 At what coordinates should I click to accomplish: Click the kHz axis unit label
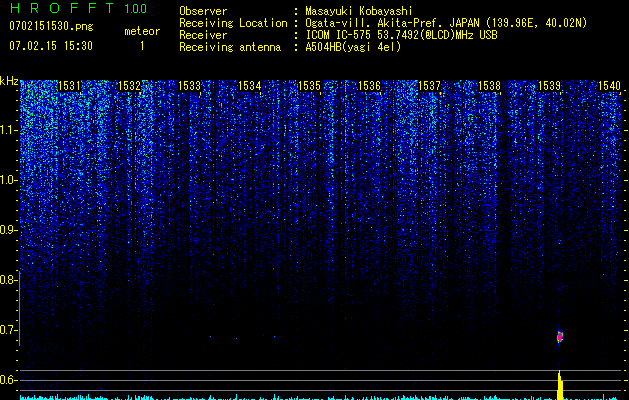(9, 81)
